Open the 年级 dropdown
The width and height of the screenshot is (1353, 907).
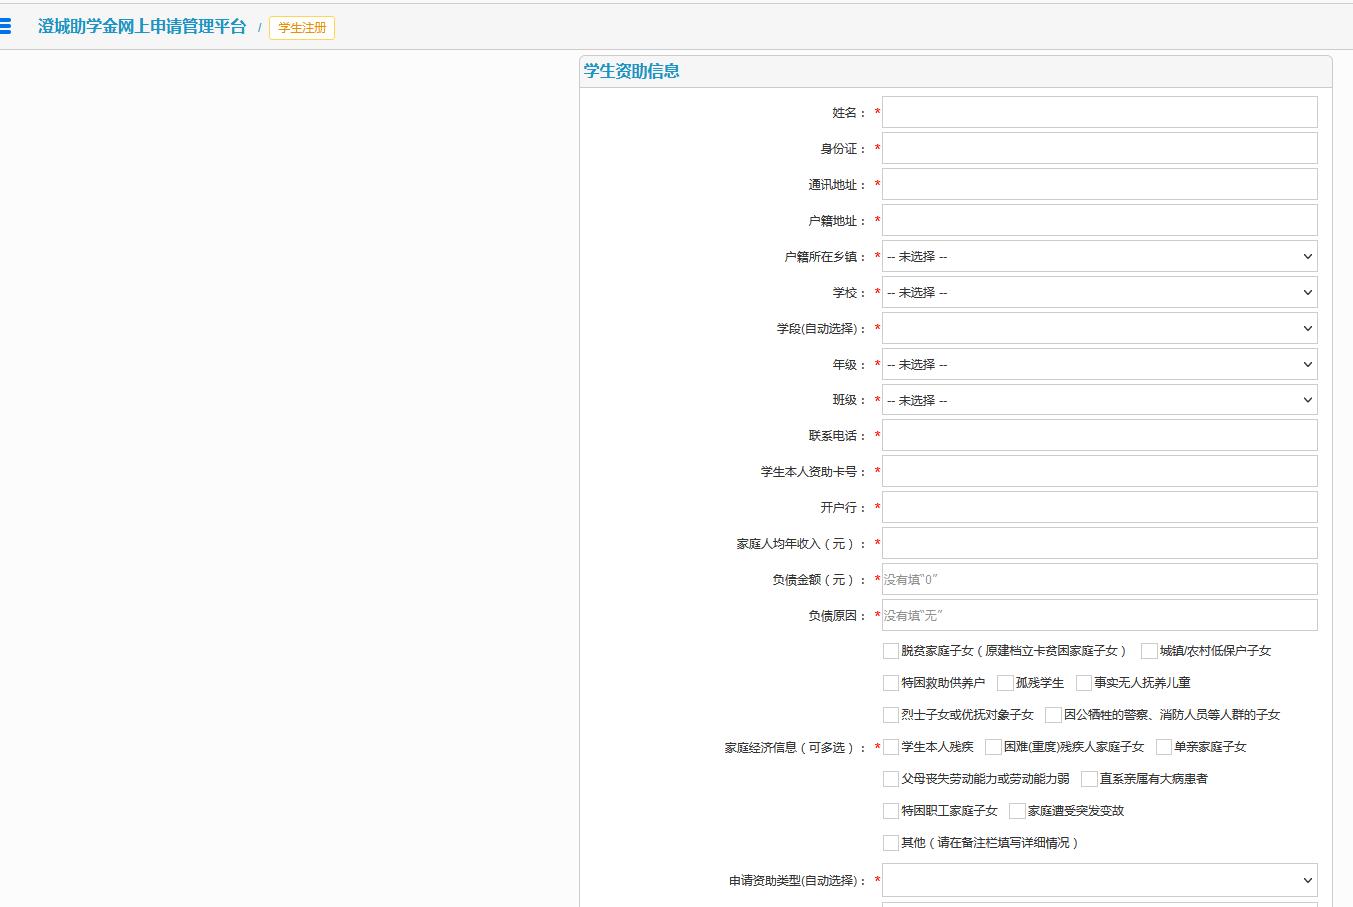1098,364
